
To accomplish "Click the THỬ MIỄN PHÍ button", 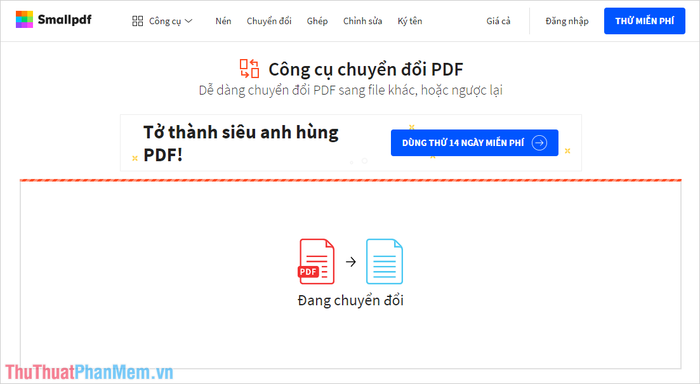I will coord(645,21).
